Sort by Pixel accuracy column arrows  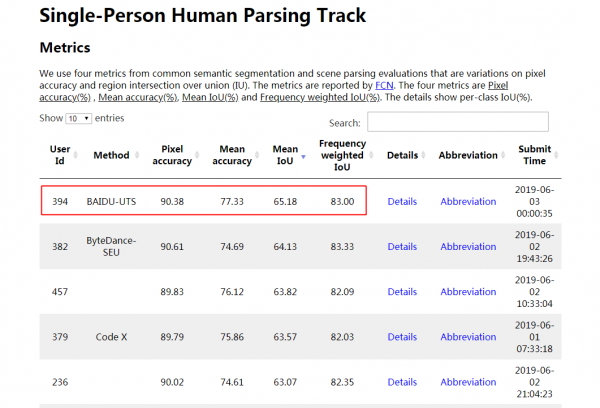click(x=197, y=155)
